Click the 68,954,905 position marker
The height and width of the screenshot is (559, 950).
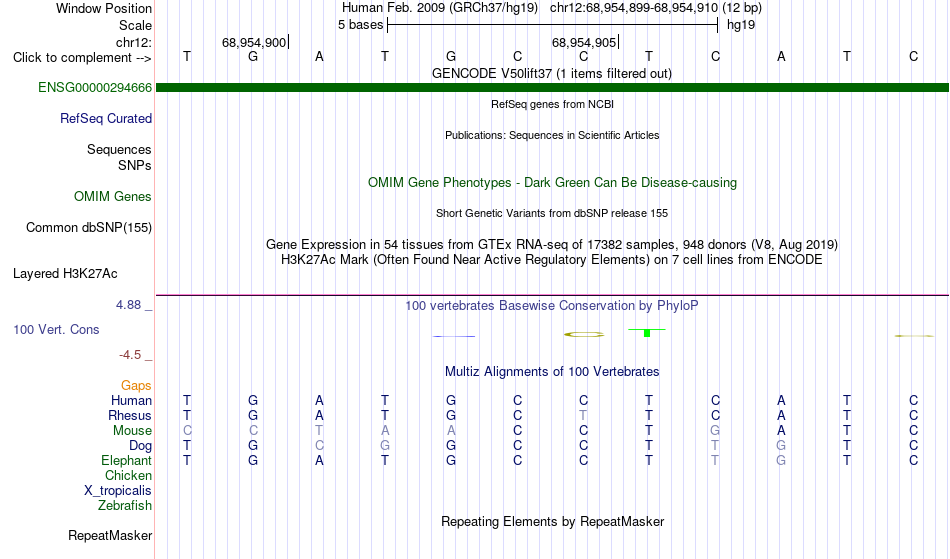click(585, 42)
